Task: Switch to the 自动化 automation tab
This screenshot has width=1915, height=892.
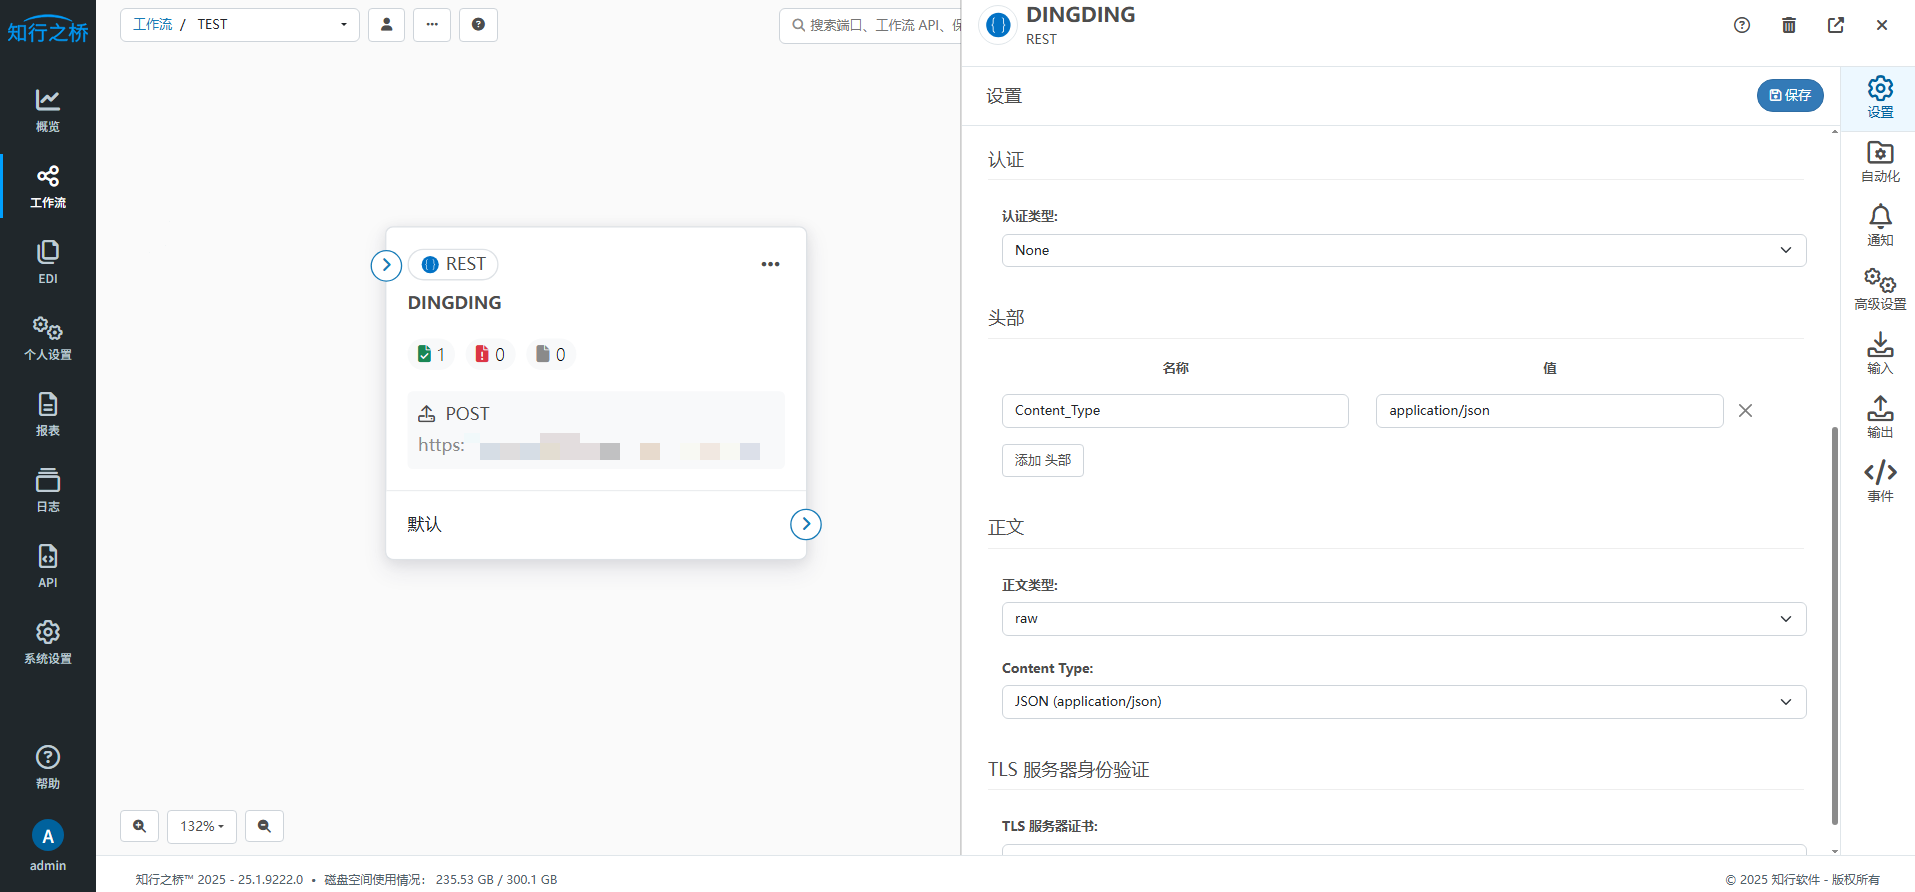Action: [1880, 162]
